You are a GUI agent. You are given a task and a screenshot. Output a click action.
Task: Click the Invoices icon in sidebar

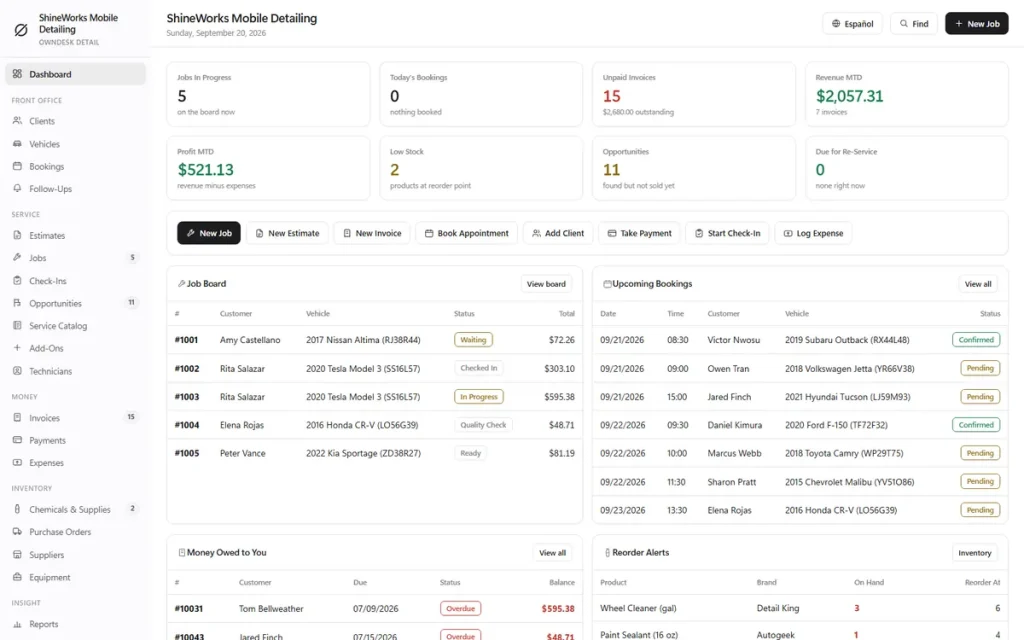(x=18, y=417)
